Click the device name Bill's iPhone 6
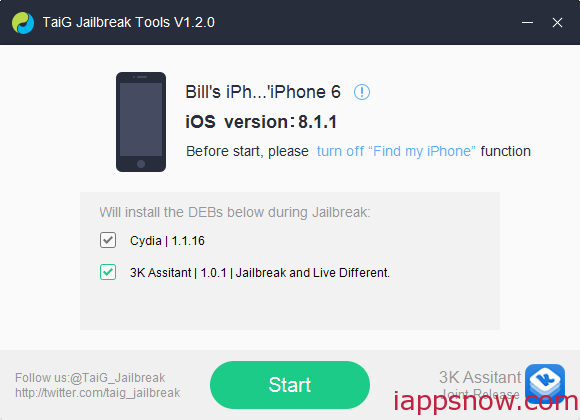Screen dimensions: 580x420 coord(263,92)
